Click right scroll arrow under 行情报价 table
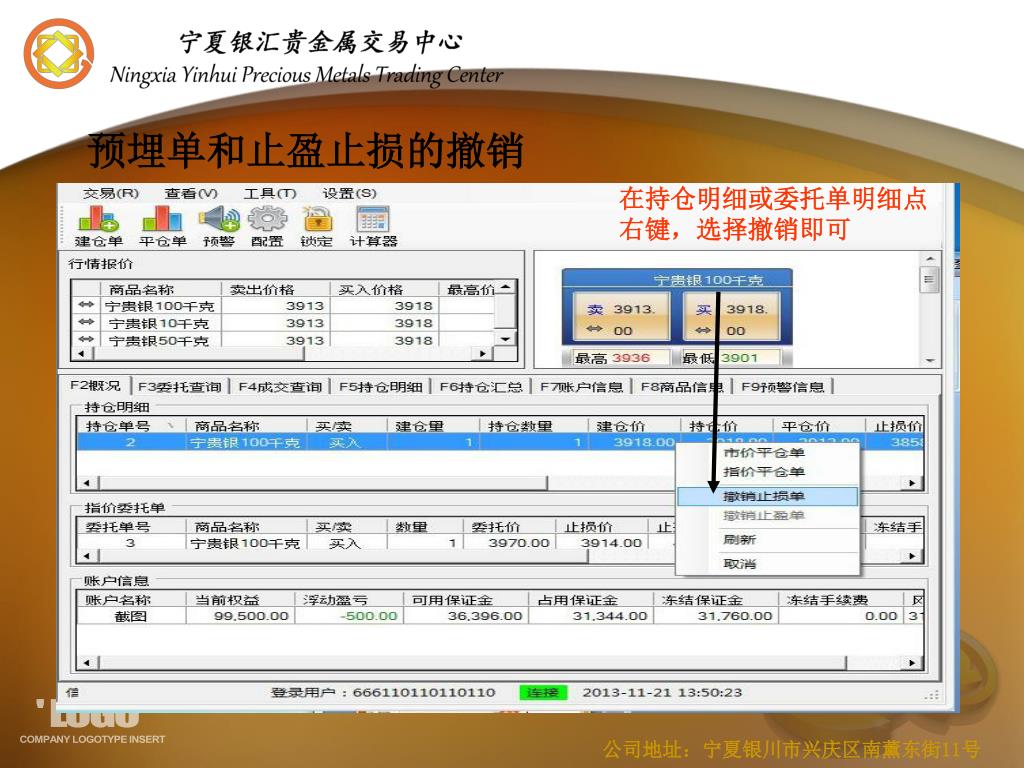Screen dimensions: 1024x768 [x=482, y=353]
